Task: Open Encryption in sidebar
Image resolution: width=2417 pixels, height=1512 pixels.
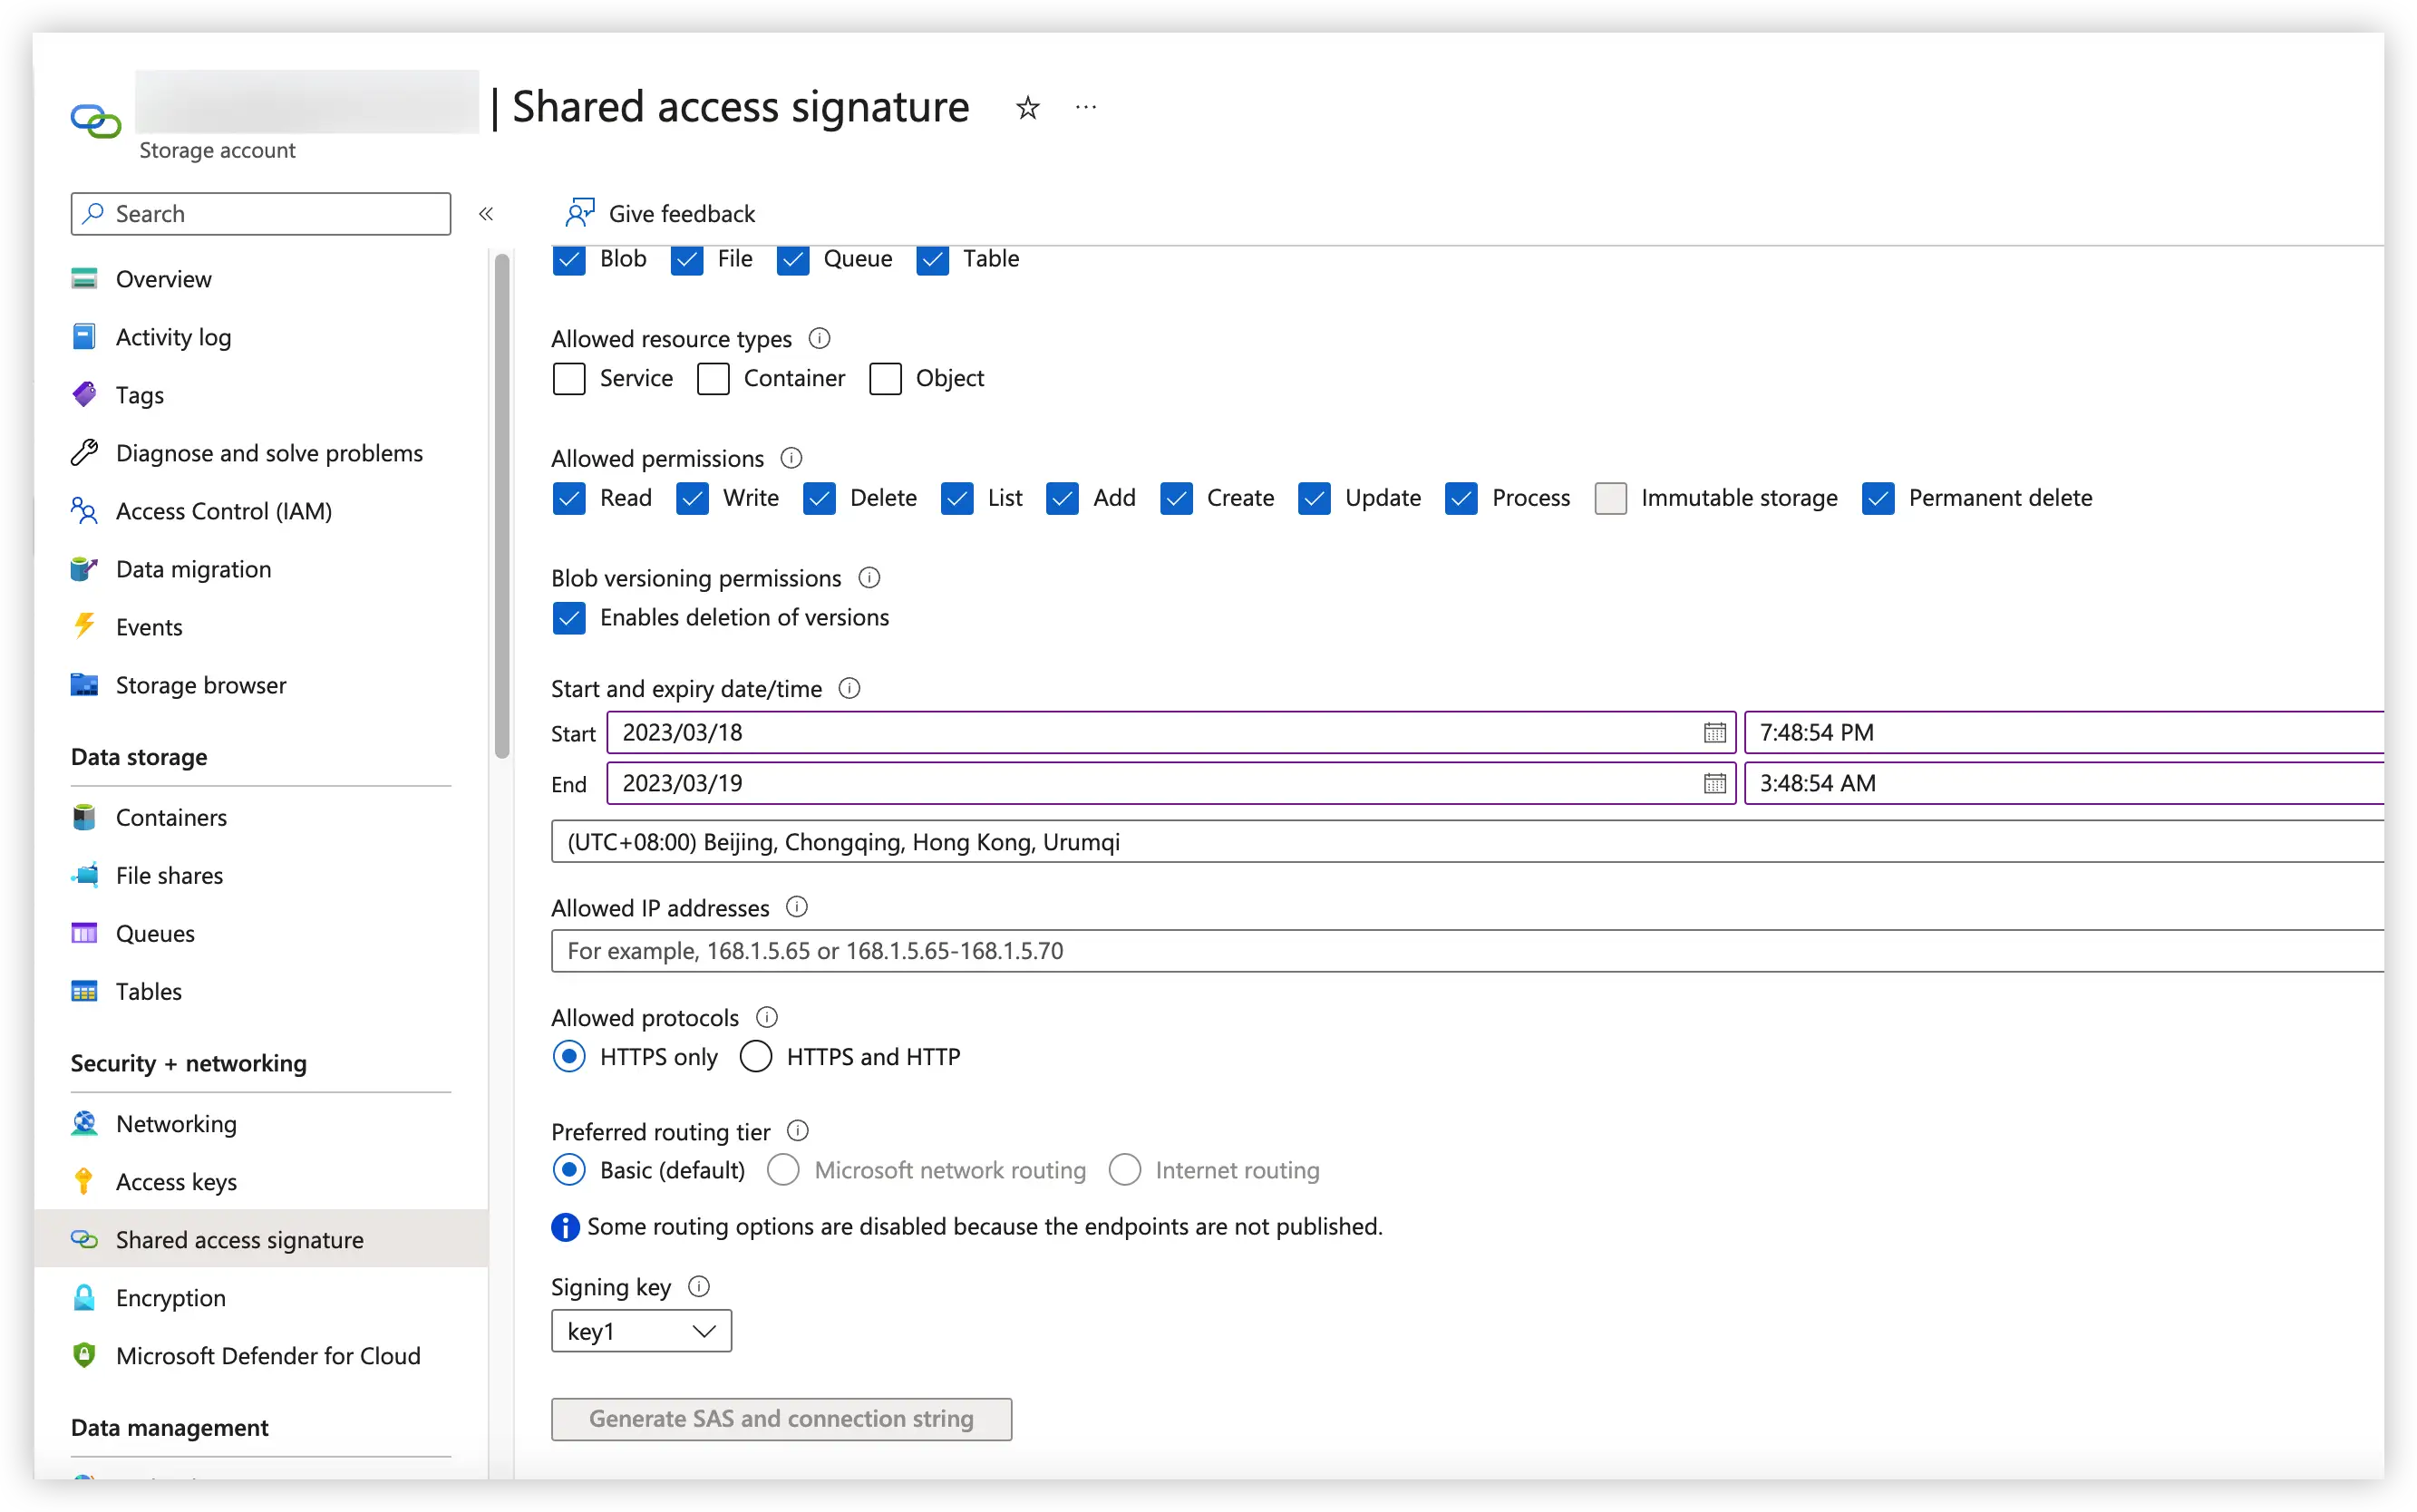Action: click(x=170, y=1297)
